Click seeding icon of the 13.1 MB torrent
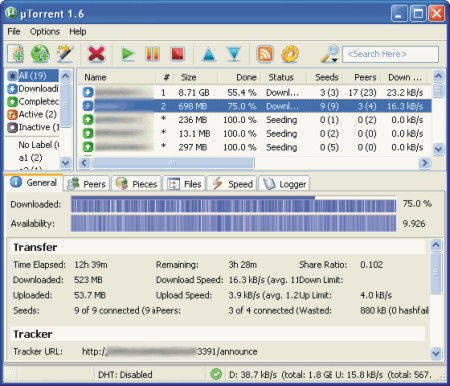450x386 pixels. [x=88, y=133]
